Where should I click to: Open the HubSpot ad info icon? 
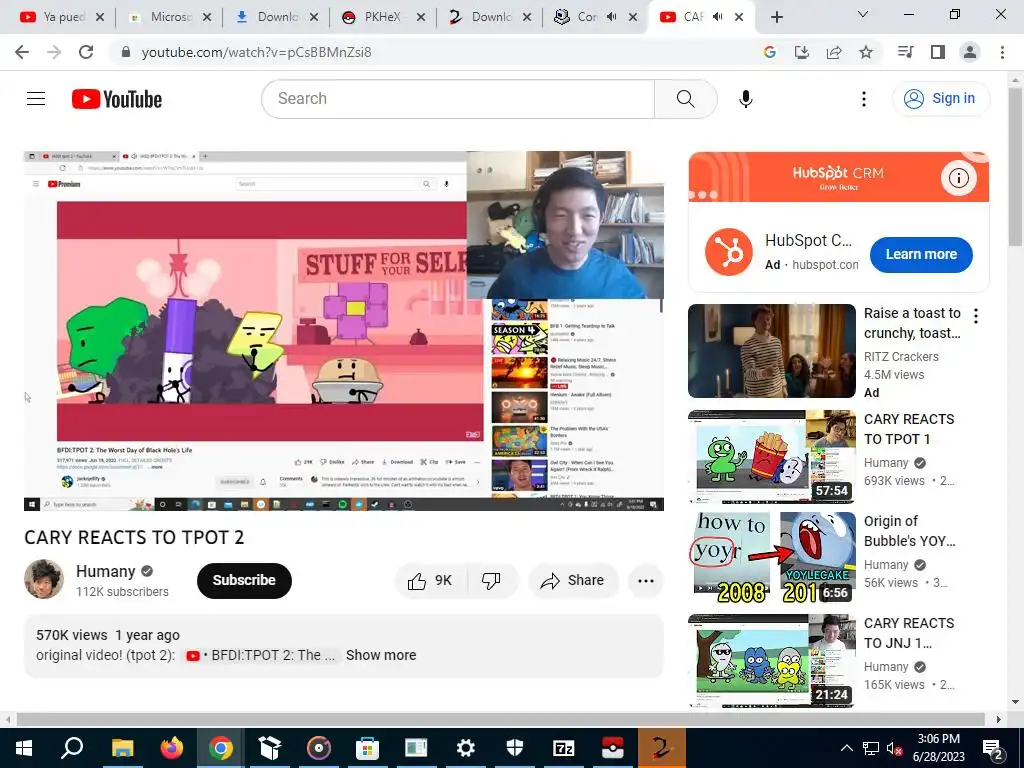[958, 178]
